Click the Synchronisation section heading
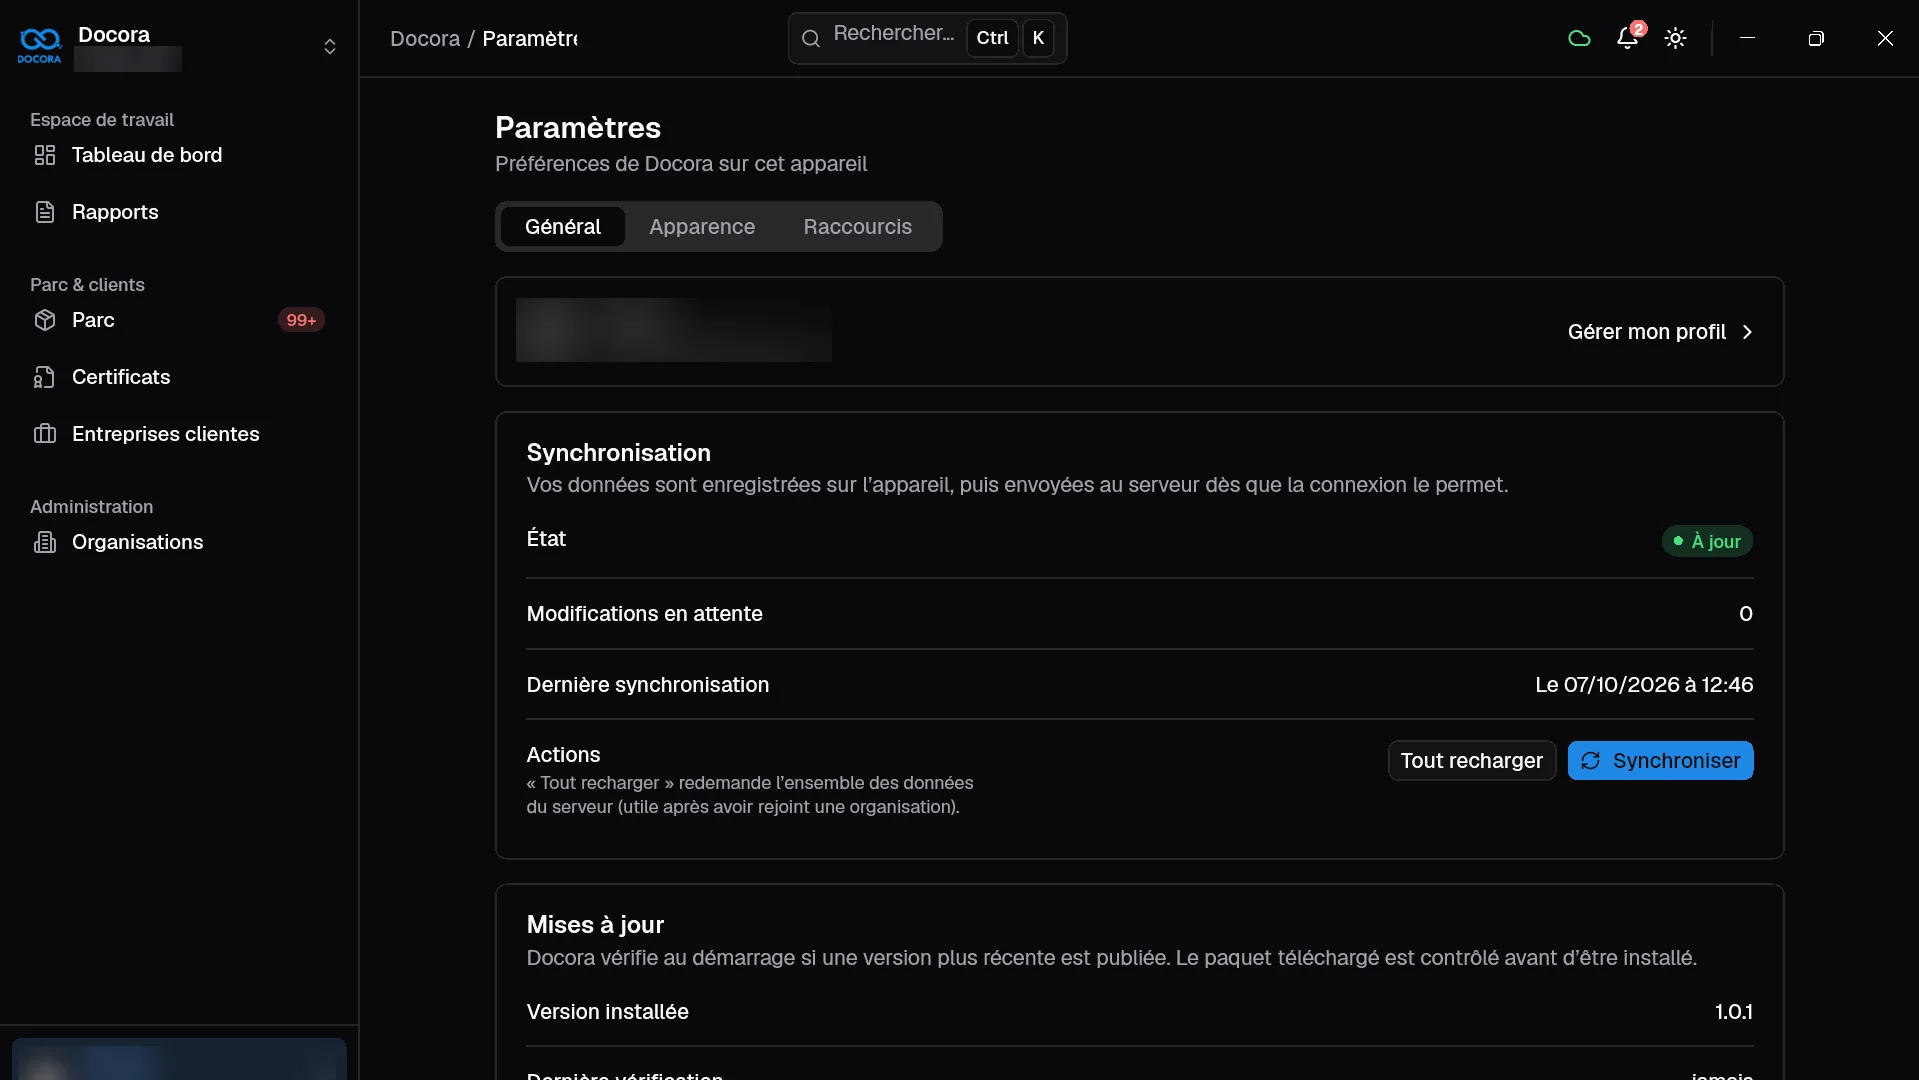The image size is (1919, 1080). coord(619,453)
